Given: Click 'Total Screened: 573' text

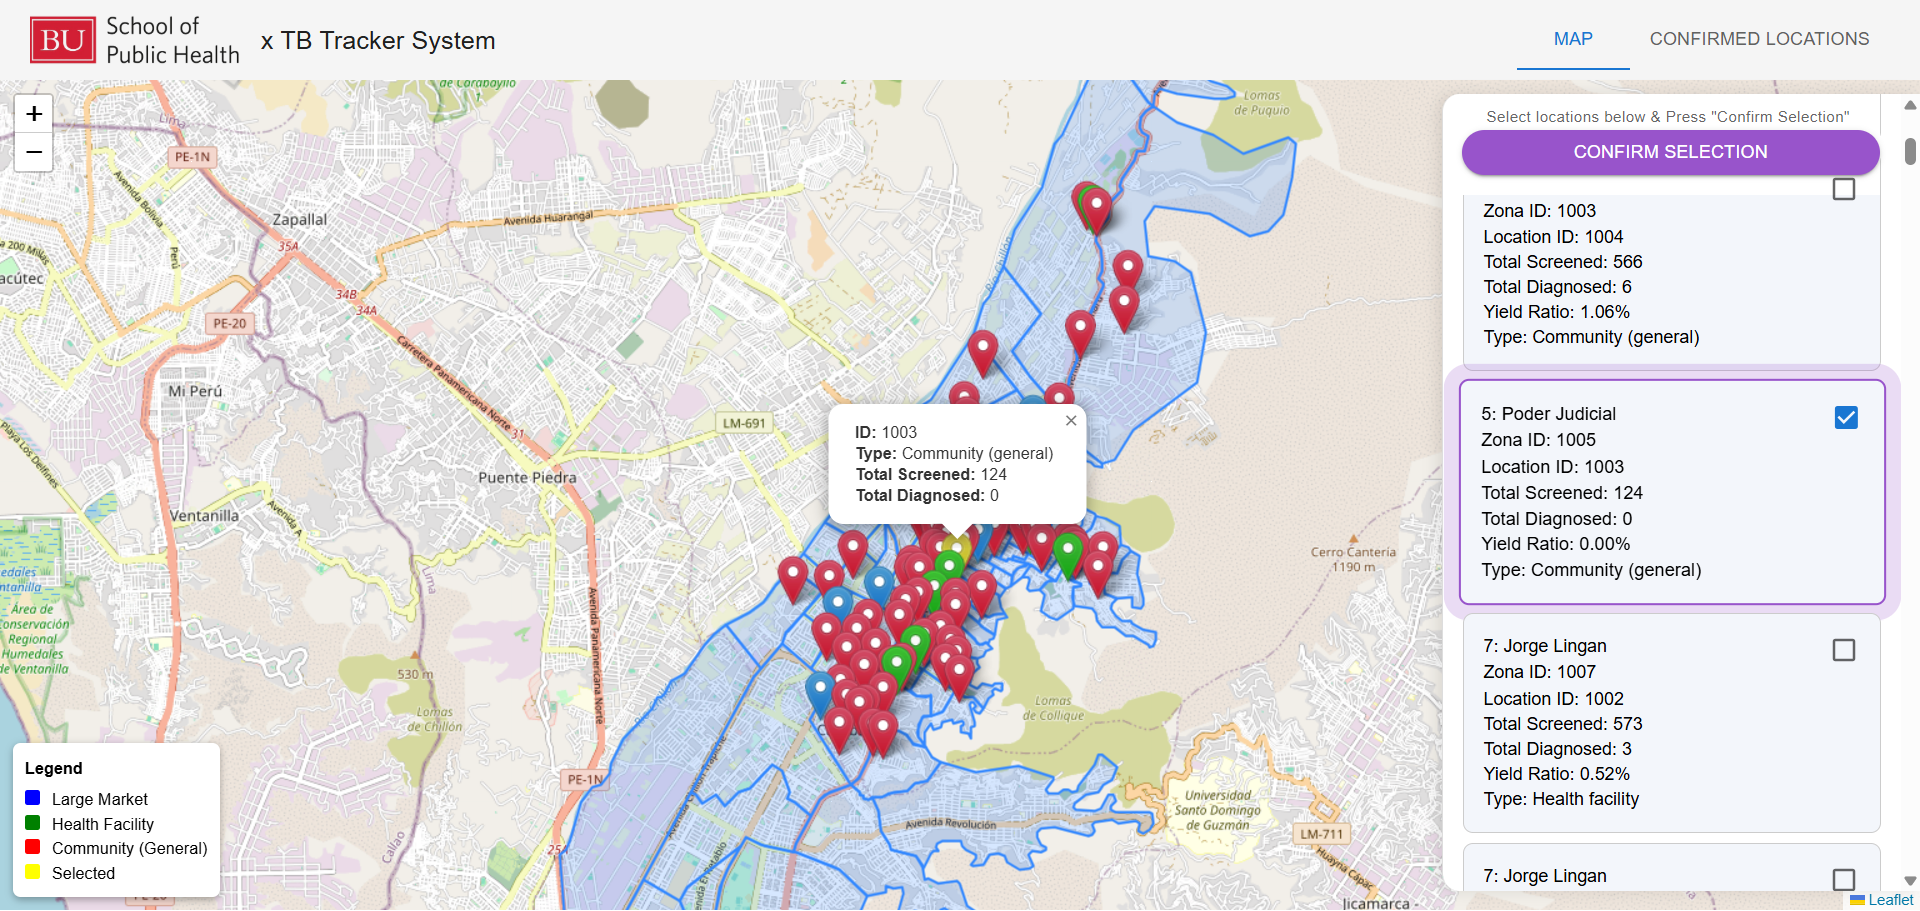Looking at the screenshot, I should 1562,724.
